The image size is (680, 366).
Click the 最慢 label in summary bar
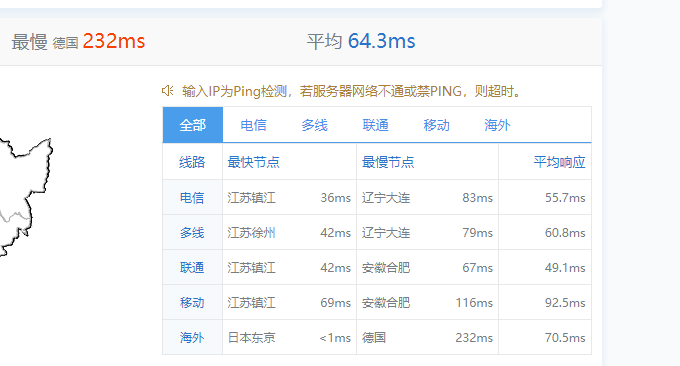pos(29,42)
